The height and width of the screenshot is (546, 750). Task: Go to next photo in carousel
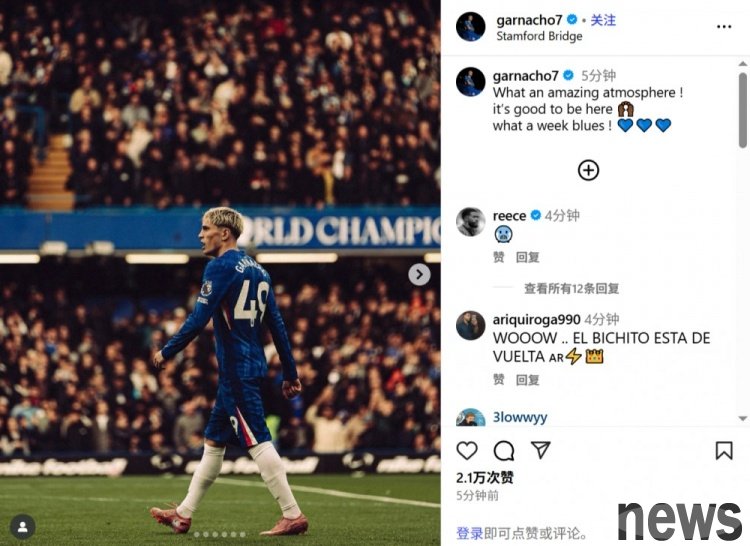pyautogui.click(x=419, y=274)
